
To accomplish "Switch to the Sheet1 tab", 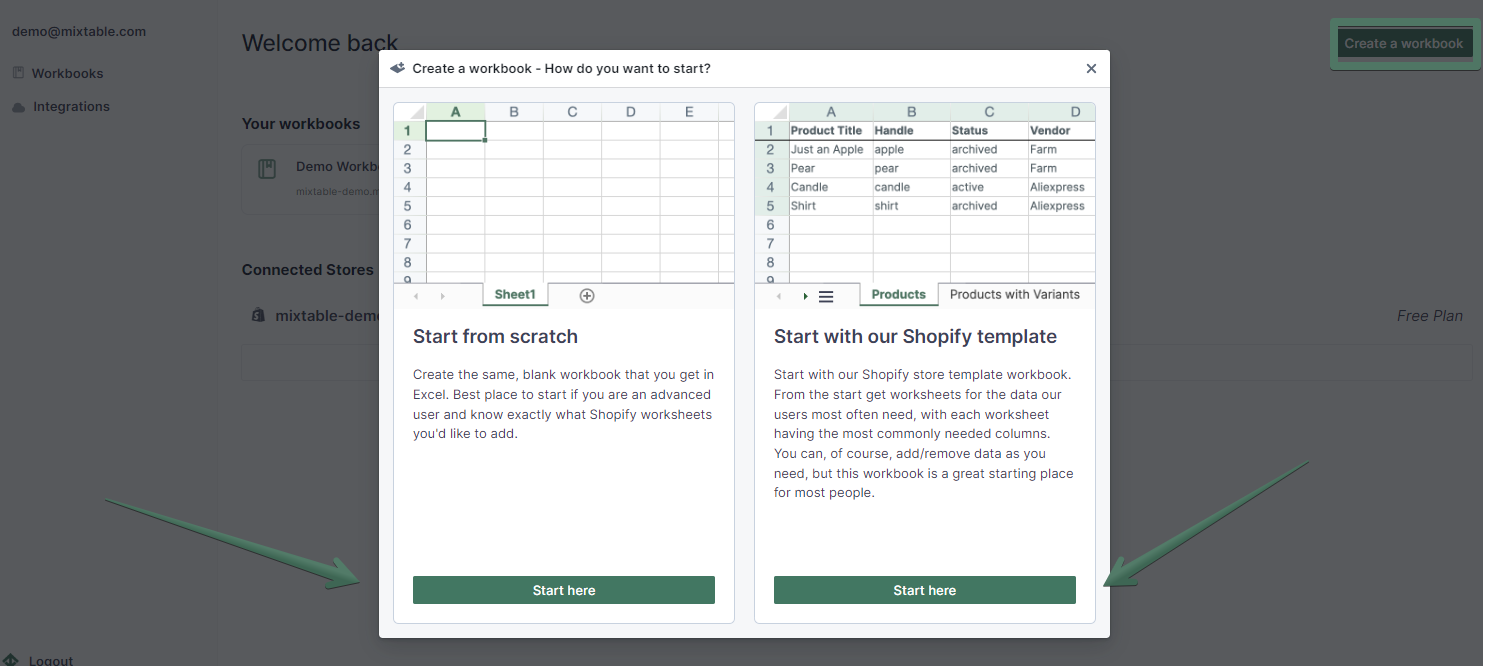I will (x=515, y=295).
